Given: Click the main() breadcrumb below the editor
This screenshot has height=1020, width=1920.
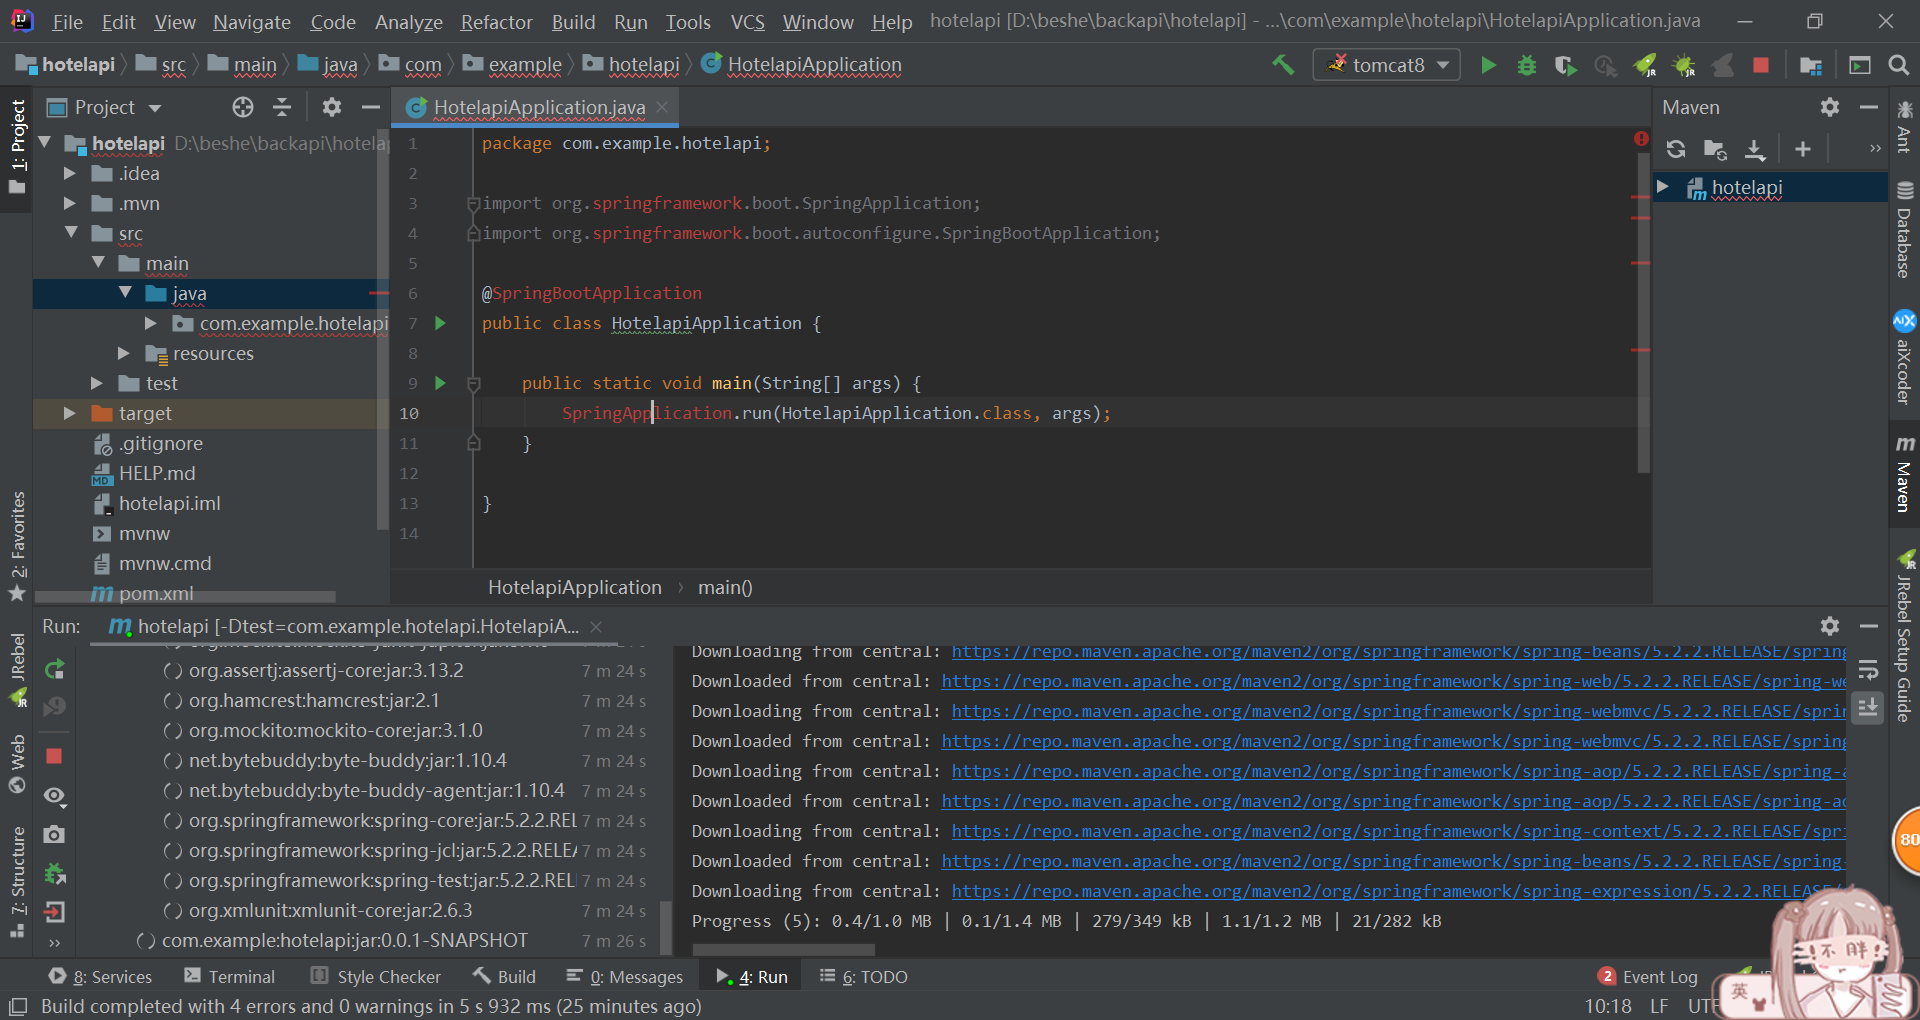Looking at the screenshot, I should click(x=725, y=587).
